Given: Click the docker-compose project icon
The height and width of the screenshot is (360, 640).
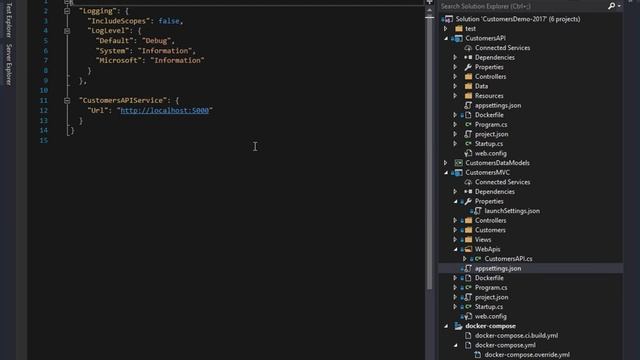Looking at the screenshot, I should point(458,326).
